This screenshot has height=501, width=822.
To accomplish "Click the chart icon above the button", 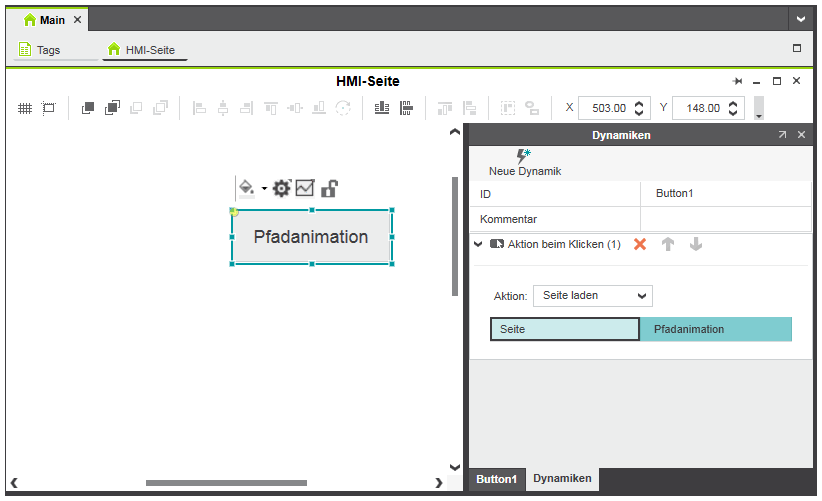I will (x=305, y=188).
